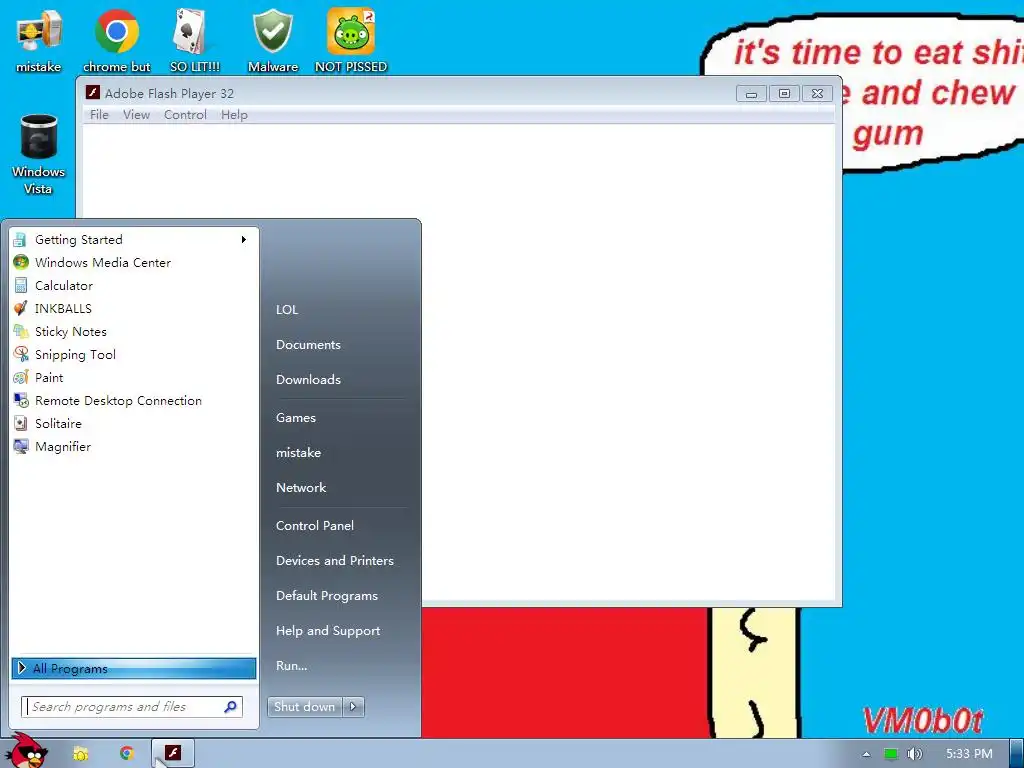Viewport: 1024px width, 768px height.
Task: Minimize the Adobe Flash Player window
Action: [751, 94]
